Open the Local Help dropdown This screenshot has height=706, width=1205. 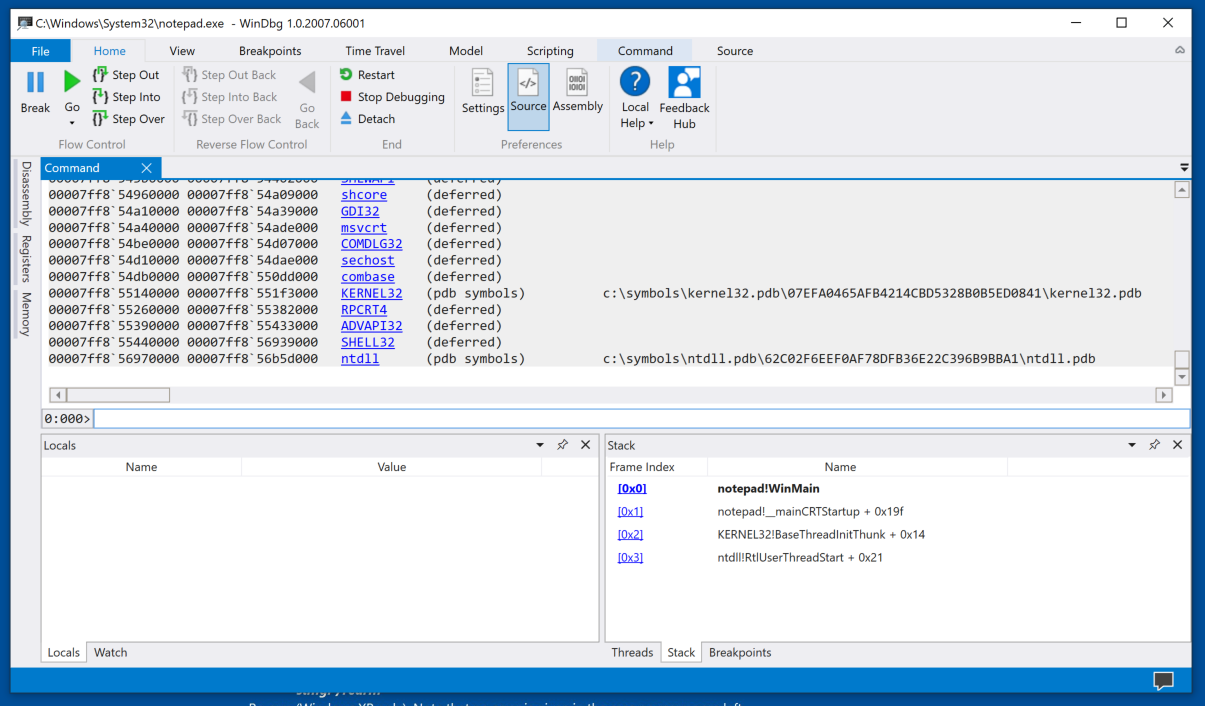point(635,123)
